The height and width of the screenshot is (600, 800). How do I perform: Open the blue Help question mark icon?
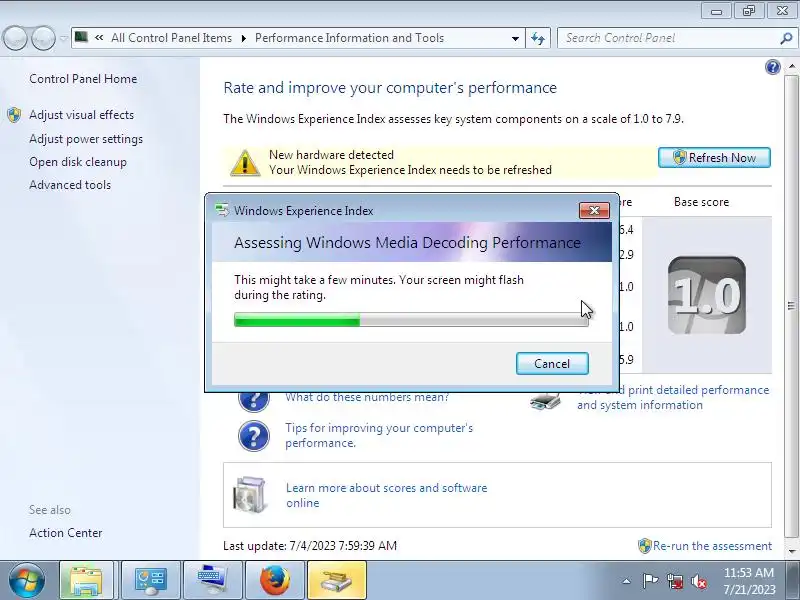(772, 67)
